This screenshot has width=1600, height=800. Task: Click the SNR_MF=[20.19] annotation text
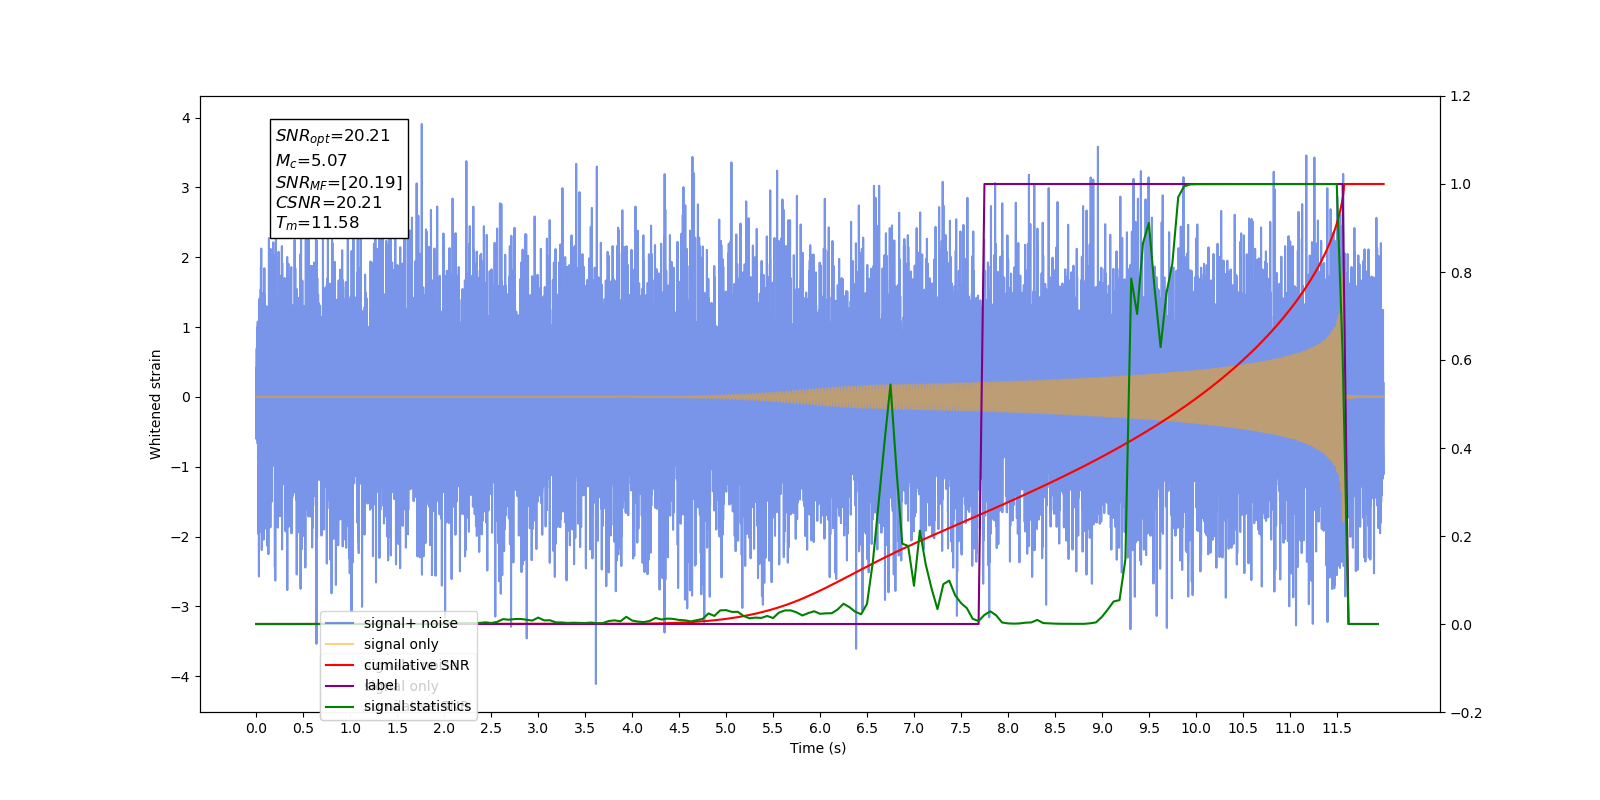coord(339,182)
